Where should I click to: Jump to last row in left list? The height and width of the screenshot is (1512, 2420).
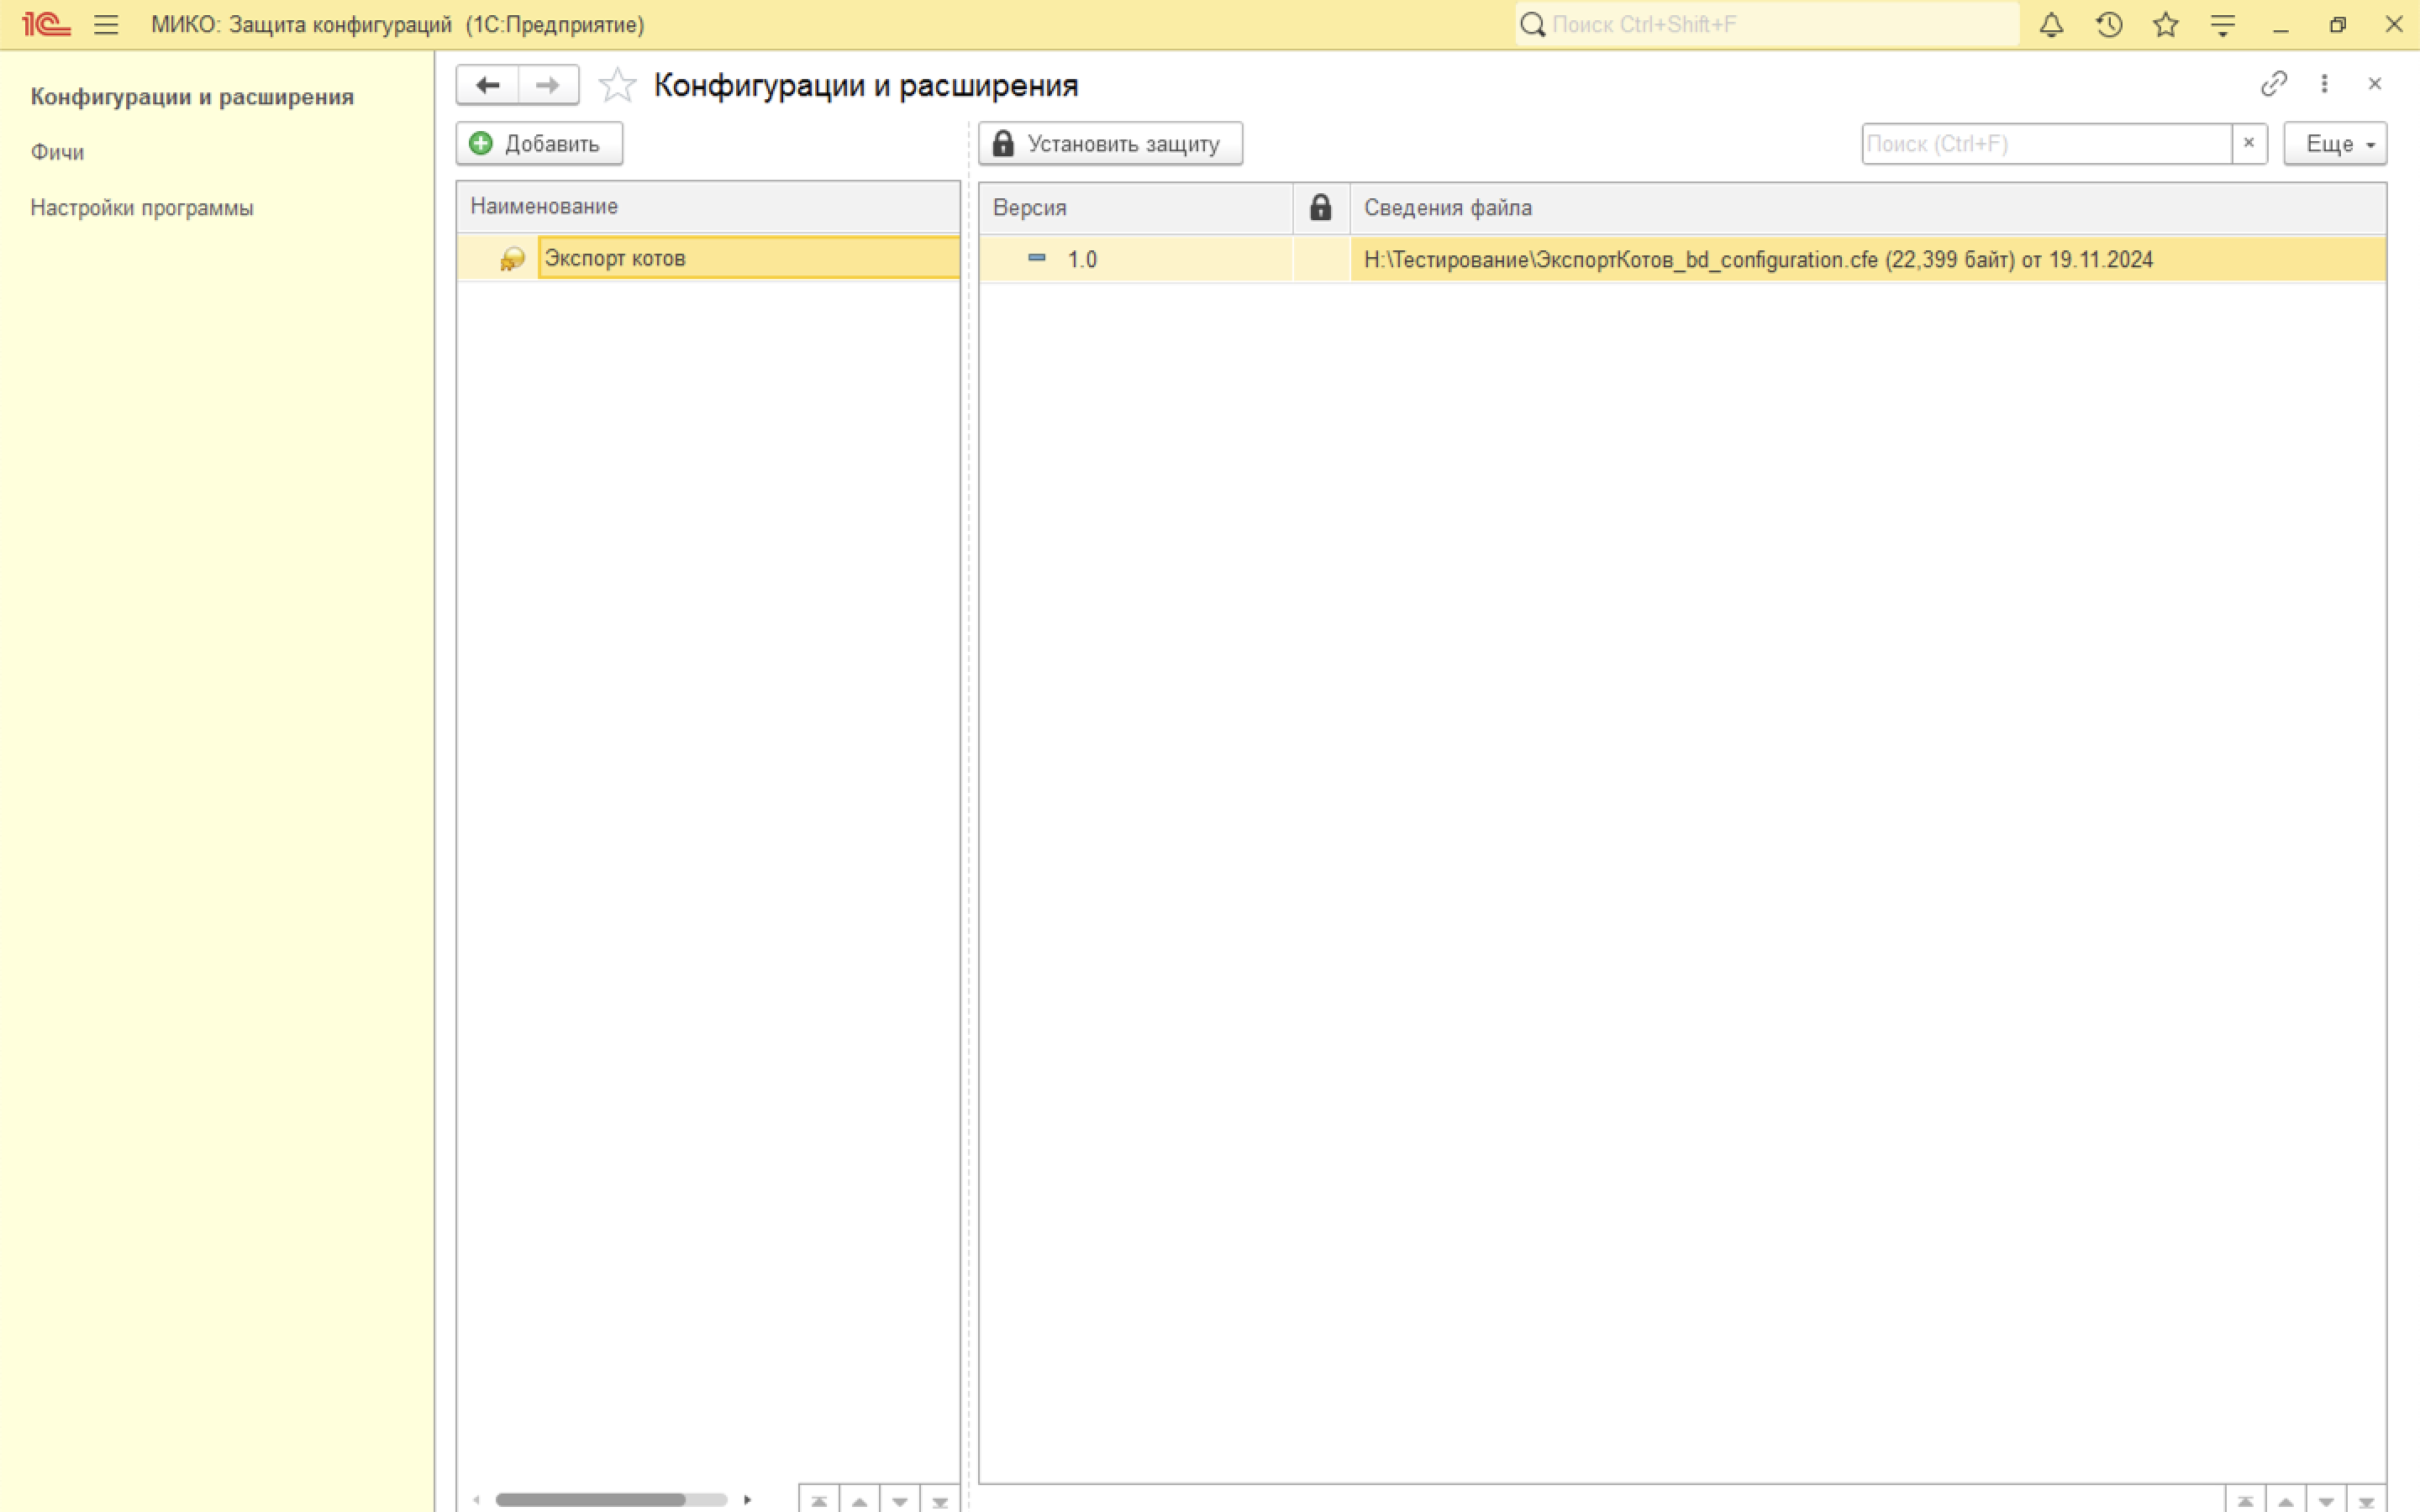(x=939, y=1500)
